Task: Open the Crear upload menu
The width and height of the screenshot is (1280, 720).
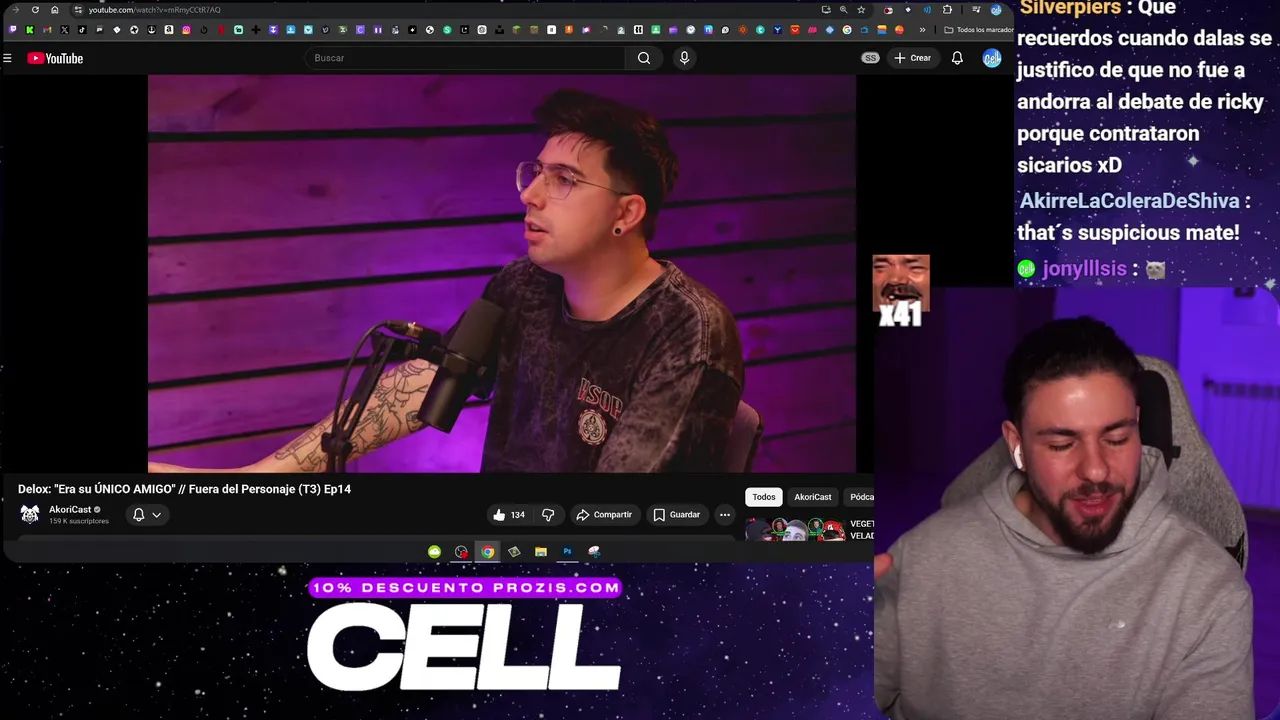Action: [x=912, y=58]
